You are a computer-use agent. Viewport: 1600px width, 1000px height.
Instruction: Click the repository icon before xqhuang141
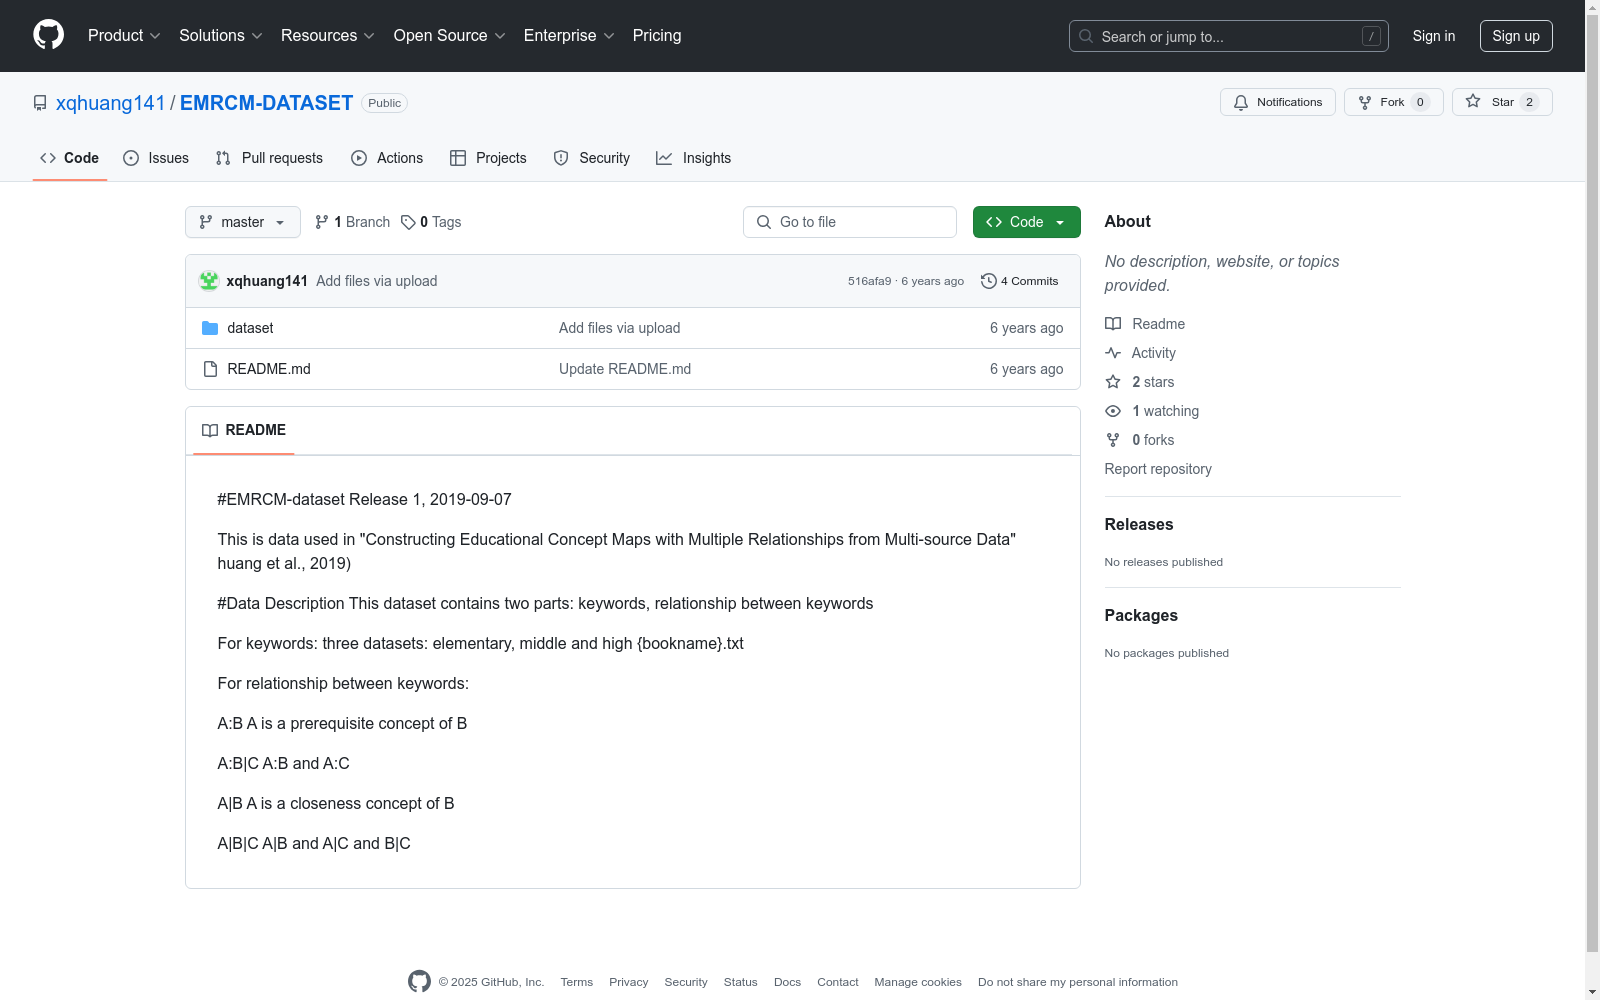pos(40,103)
